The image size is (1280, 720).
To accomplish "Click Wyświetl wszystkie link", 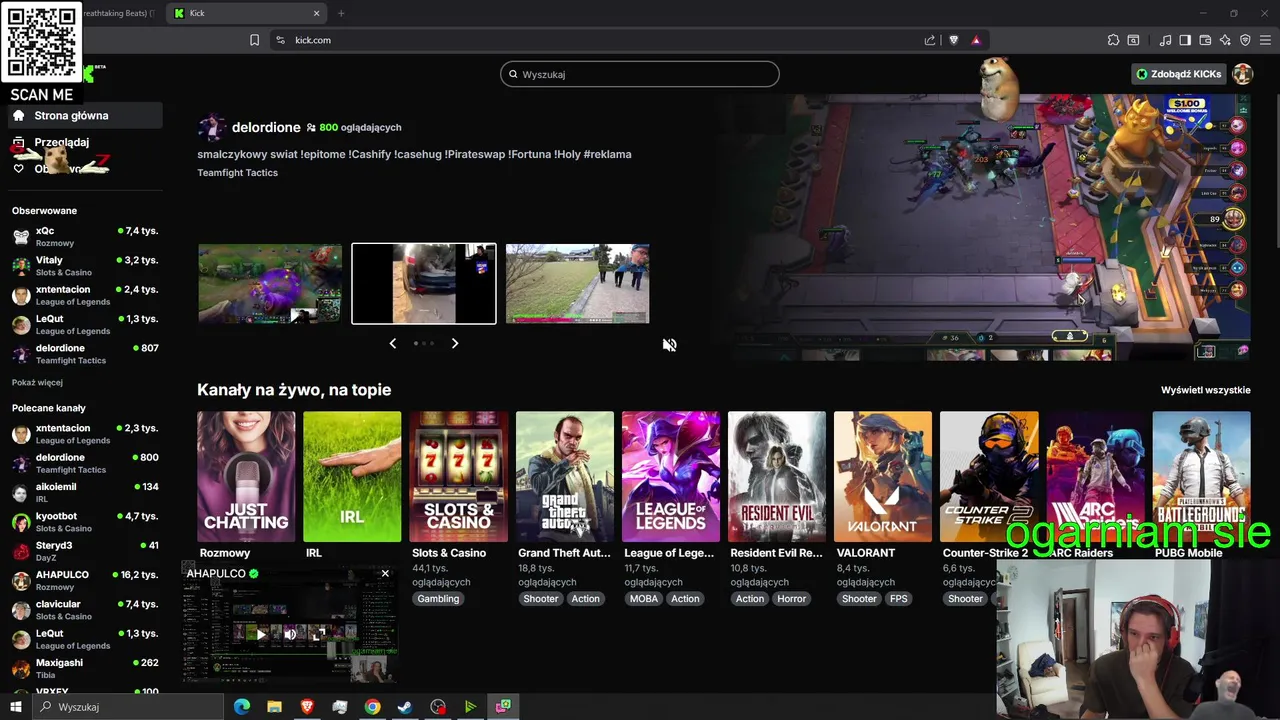I will pos(1205,390).
